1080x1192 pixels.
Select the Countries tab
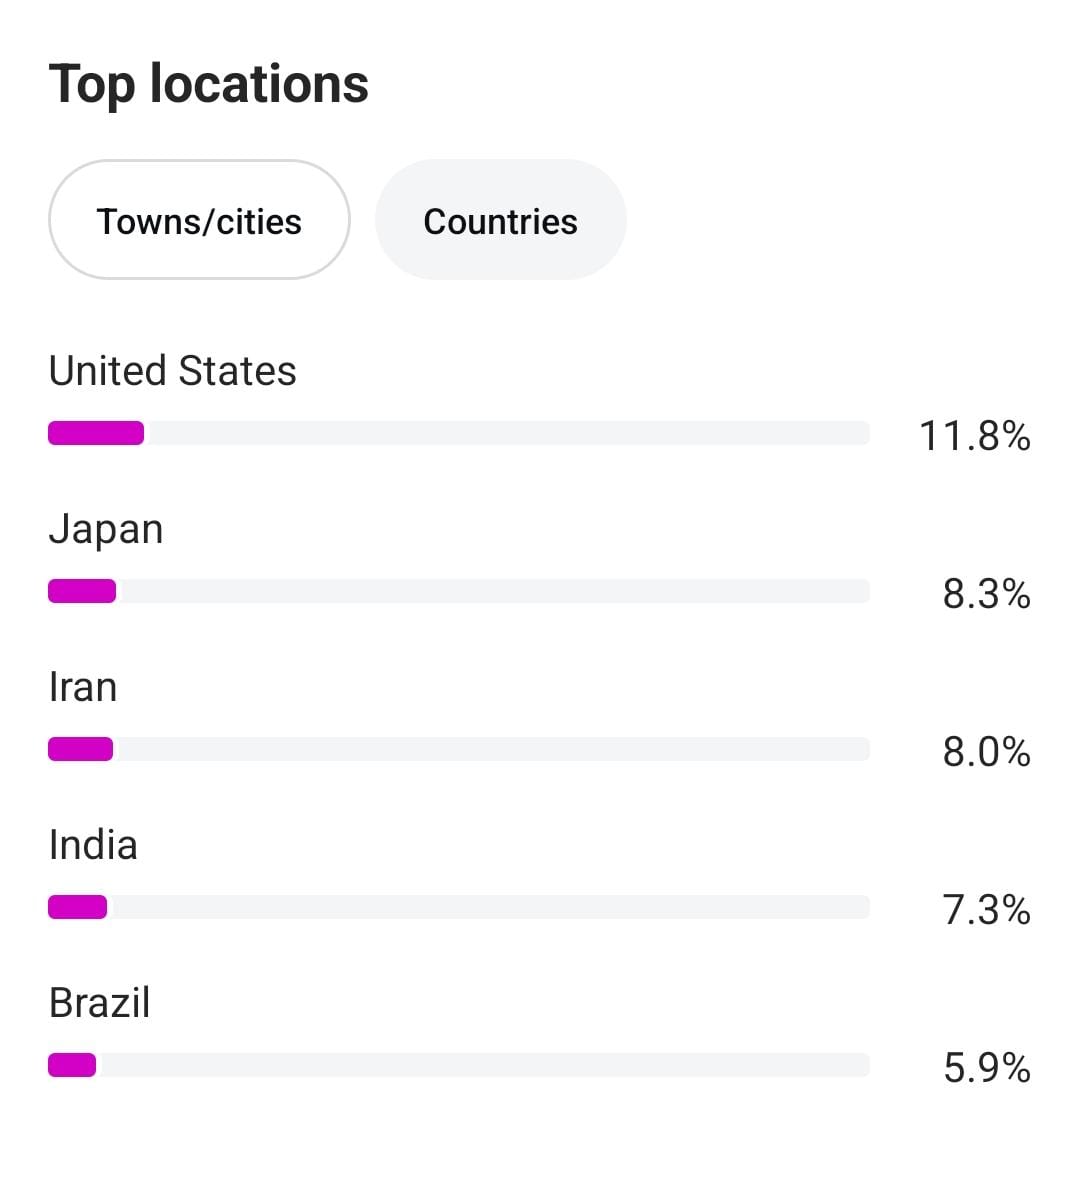(x=500, y=220)
